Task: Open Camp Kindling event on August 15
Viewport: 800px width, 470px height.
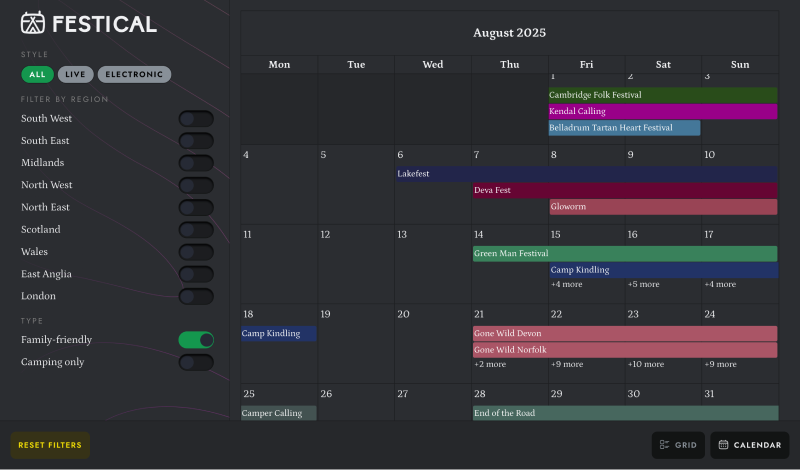Action: pos(664,270)
